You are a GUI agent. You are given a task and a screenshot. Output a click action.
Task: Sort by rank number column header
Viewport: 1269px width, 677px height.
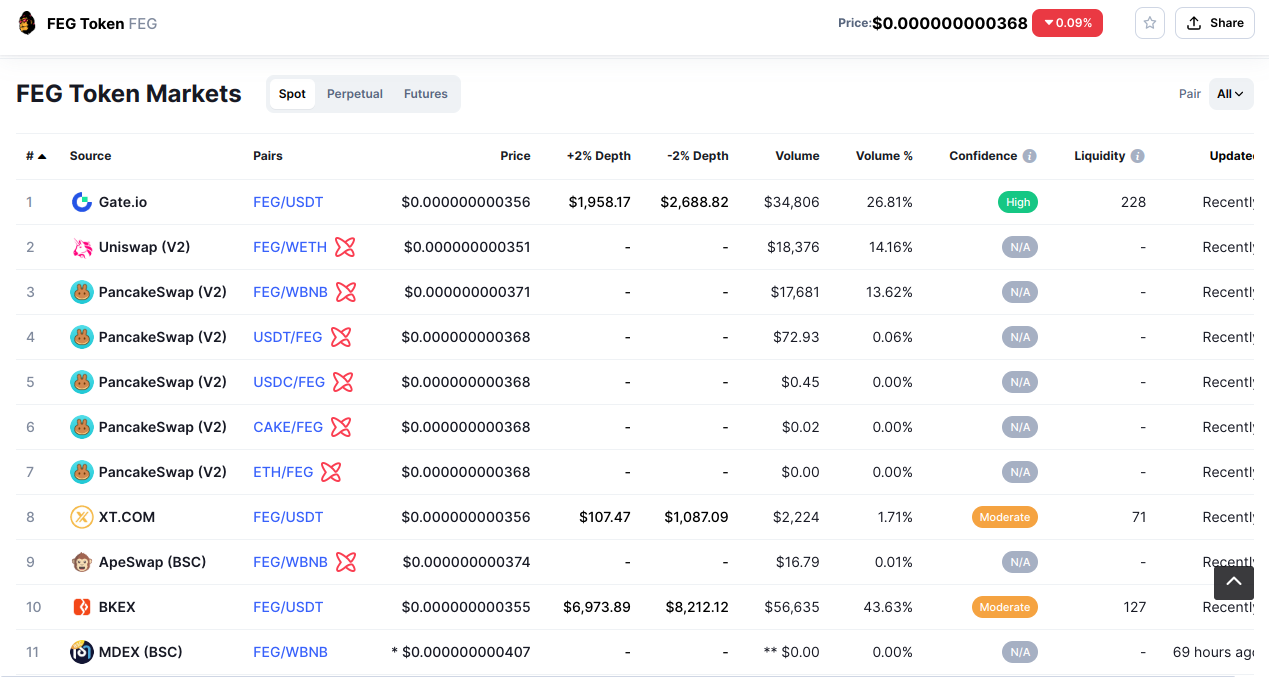(x=36, y=156)
